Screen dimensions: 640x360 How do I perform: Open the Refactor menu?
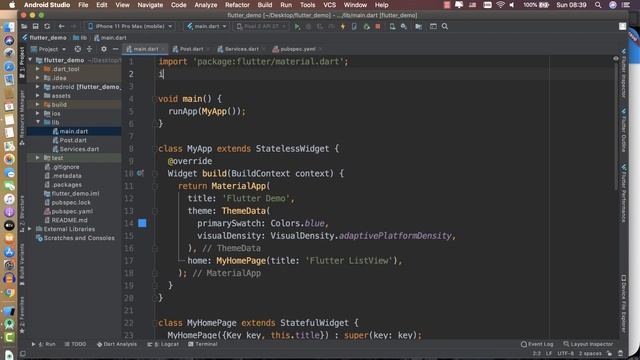point(237,5)
